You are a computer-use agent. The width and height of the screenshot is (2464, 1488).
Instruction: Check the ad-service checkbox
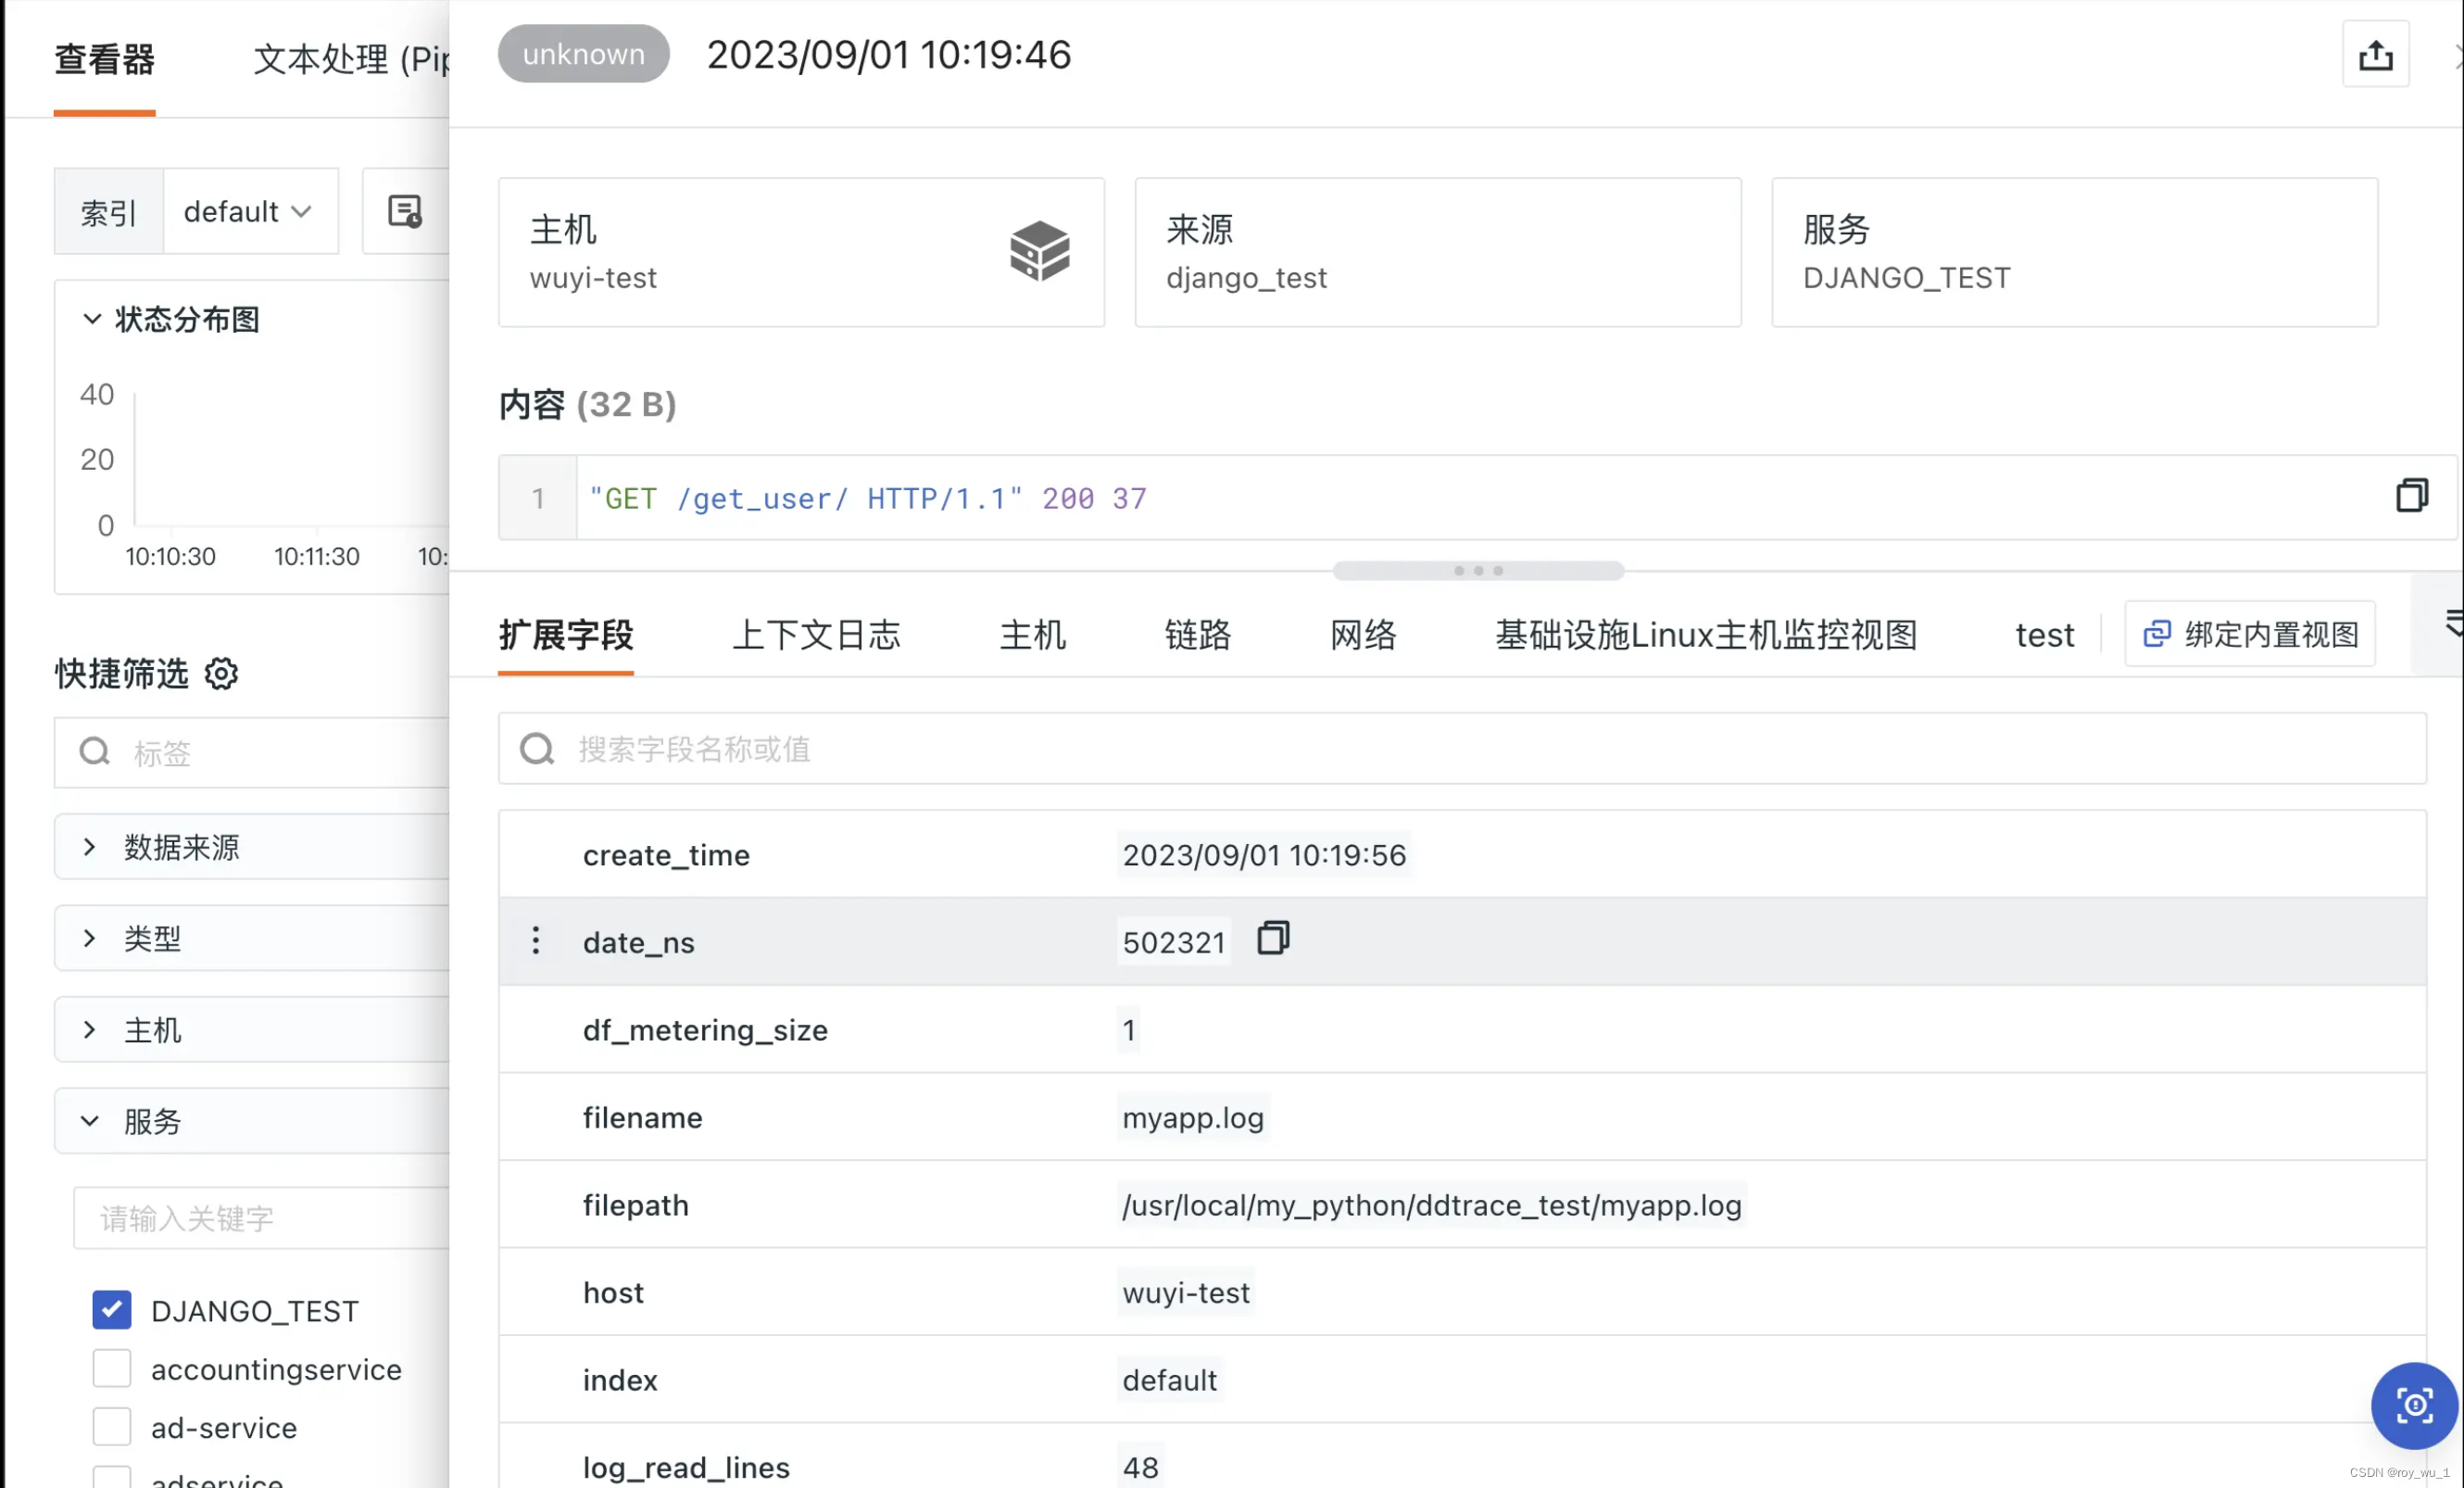coord(111,1427)
